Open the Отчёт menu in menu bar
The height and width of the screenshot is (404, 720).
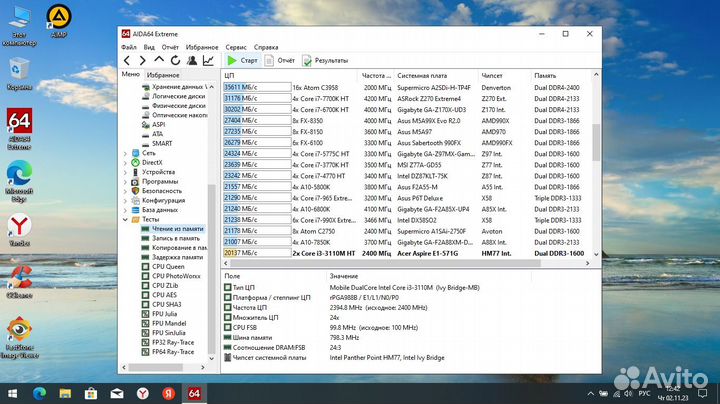point(170,47)
